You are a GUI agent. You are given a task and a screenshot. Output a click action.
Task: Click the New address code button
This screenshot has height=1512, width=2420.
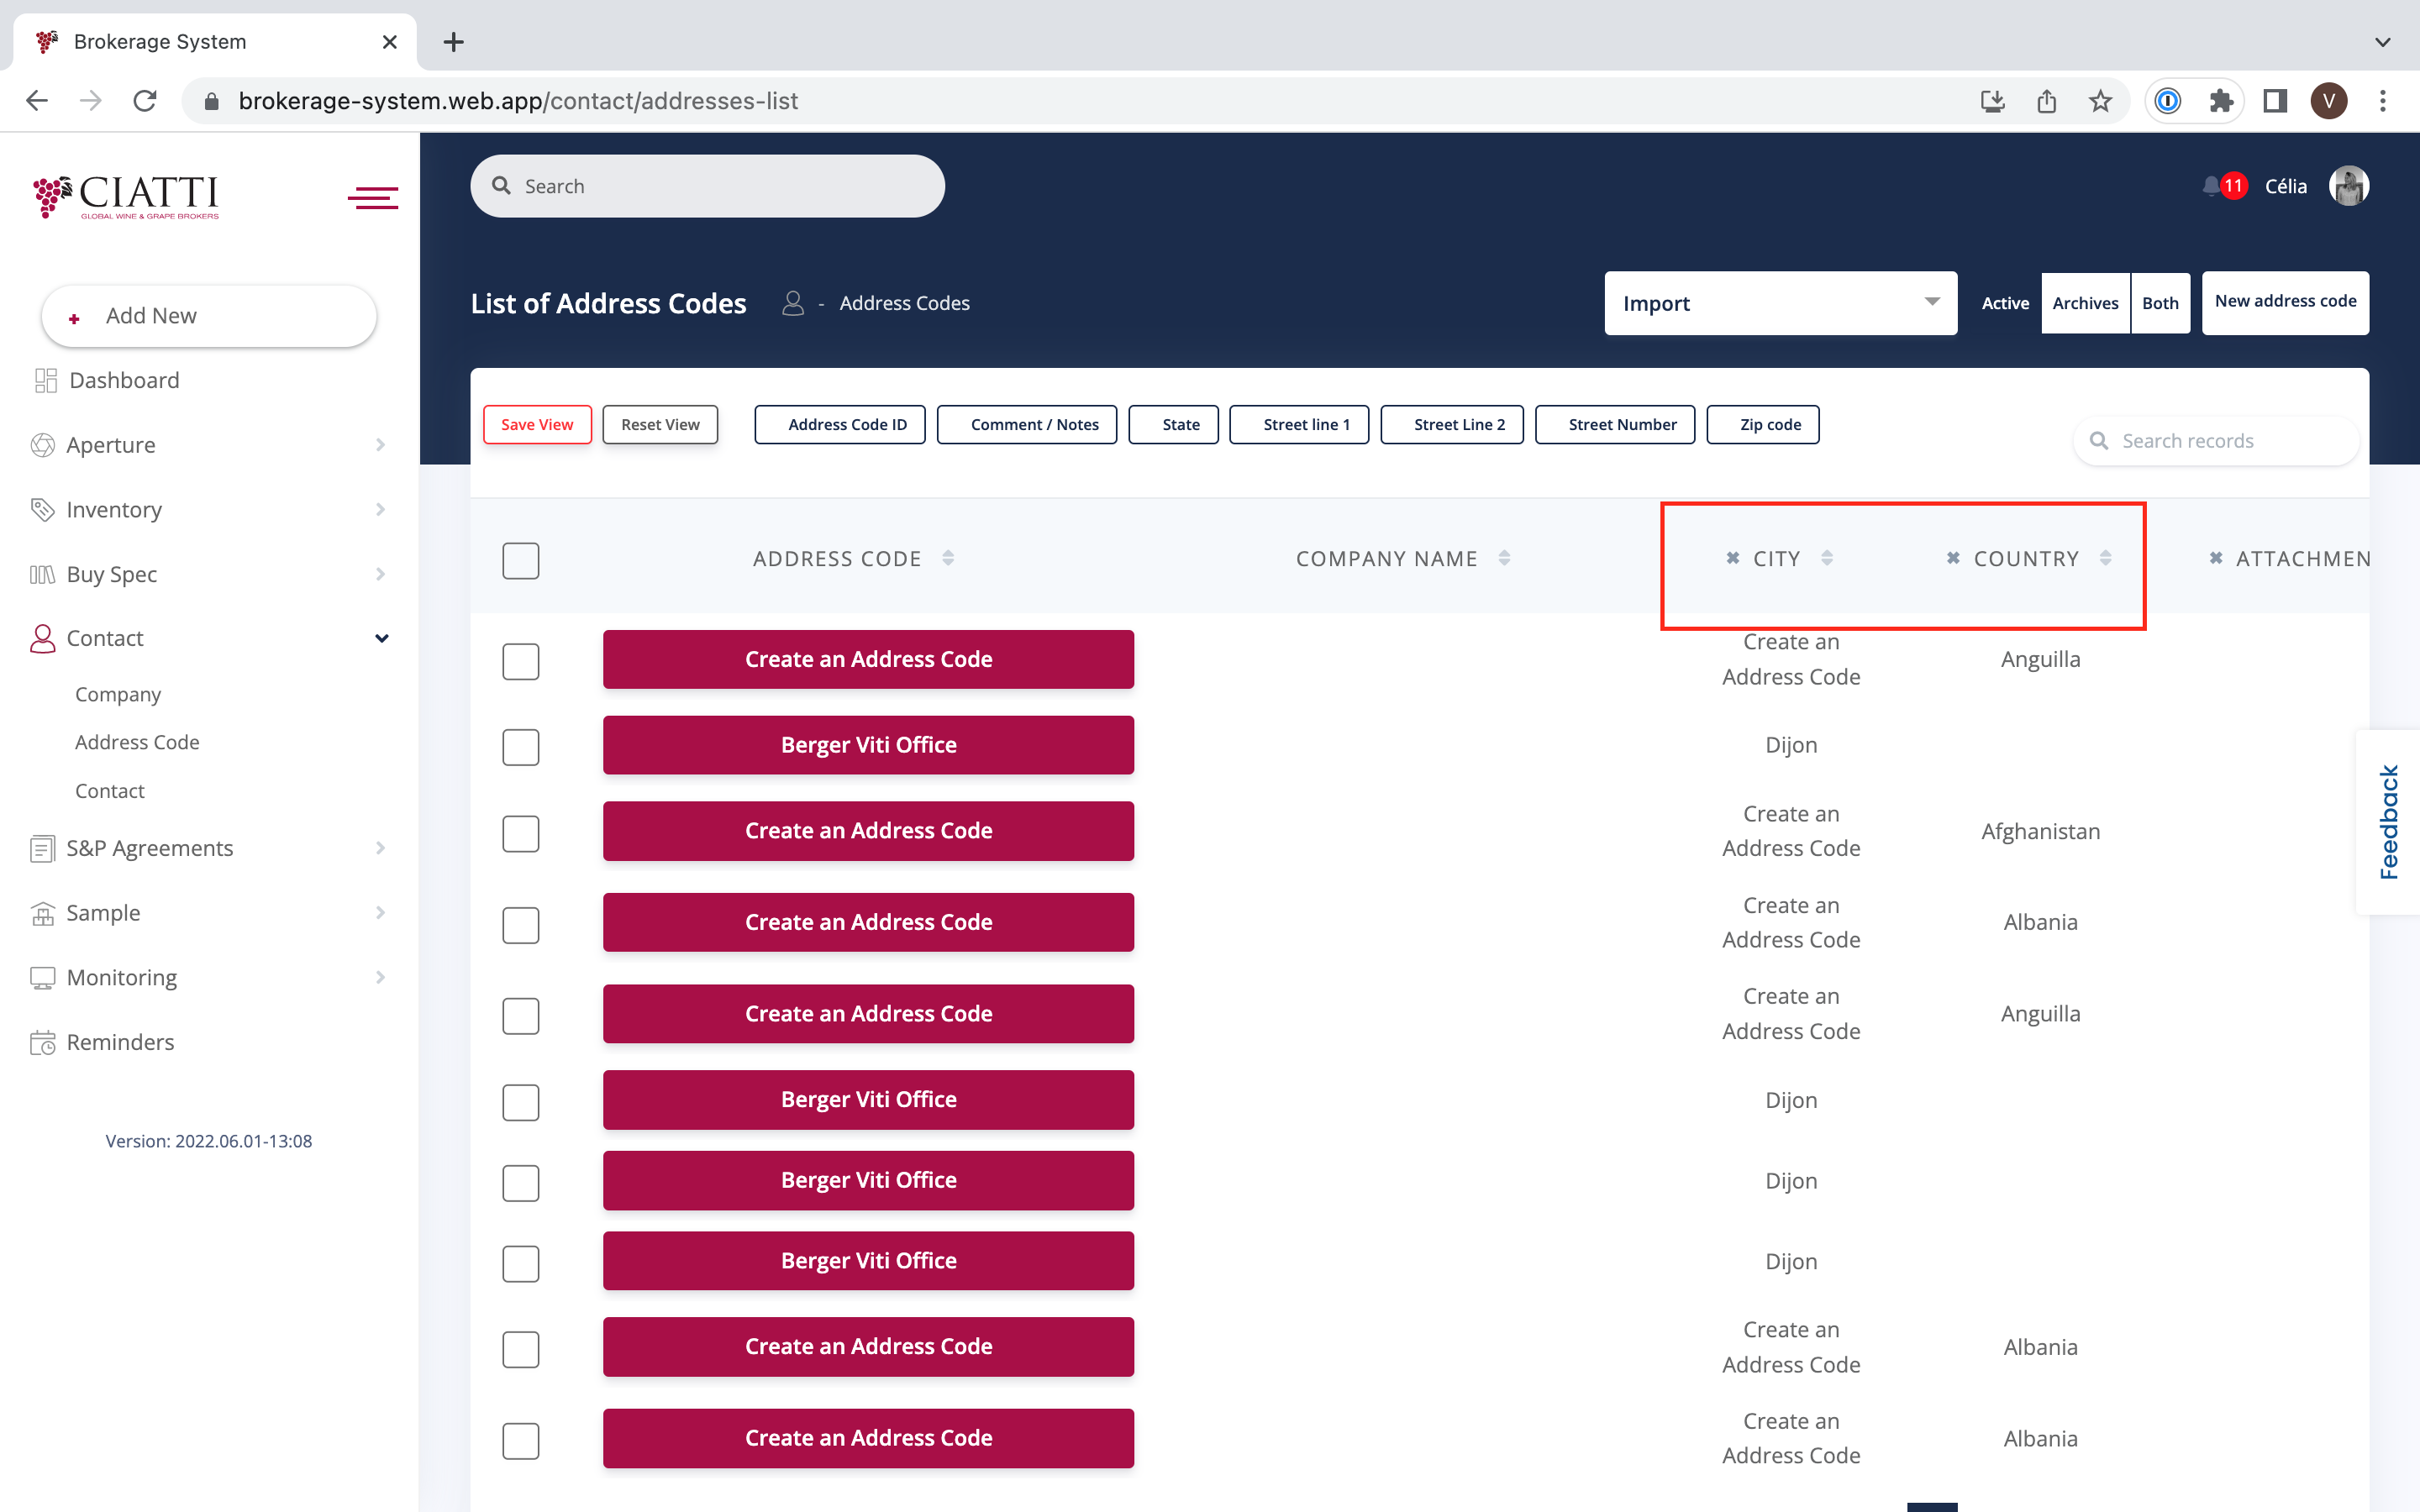(2285, 302)
